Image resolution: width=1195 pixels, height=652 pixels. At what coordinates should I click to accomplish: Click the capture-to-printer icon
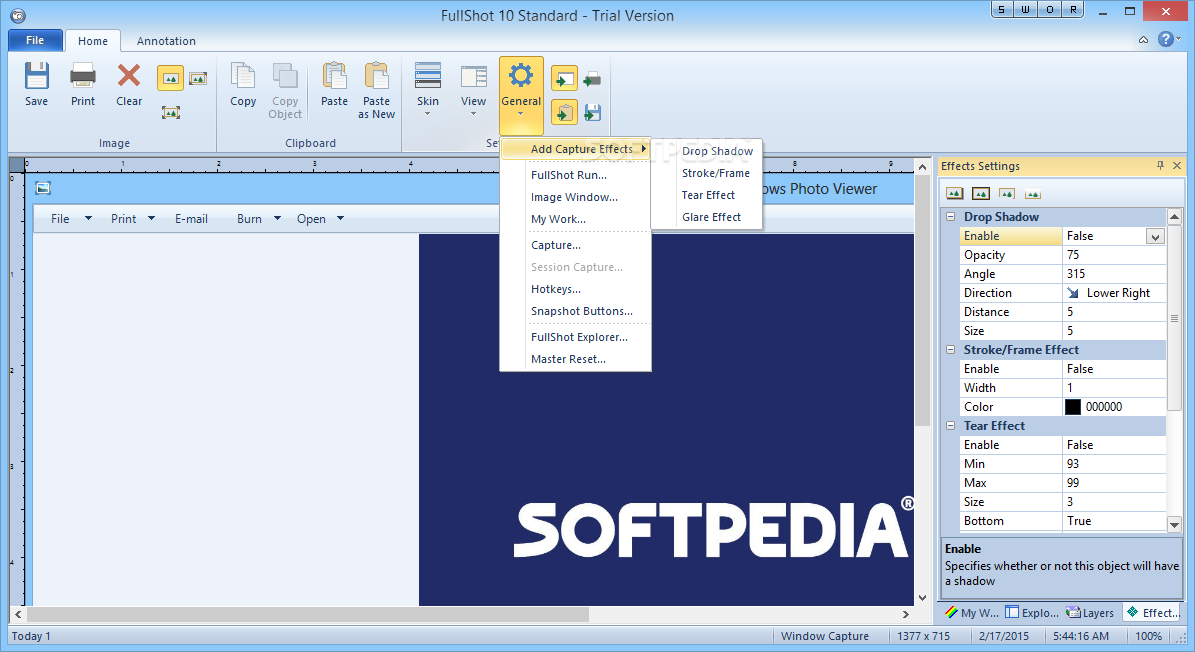click(592, 78)
